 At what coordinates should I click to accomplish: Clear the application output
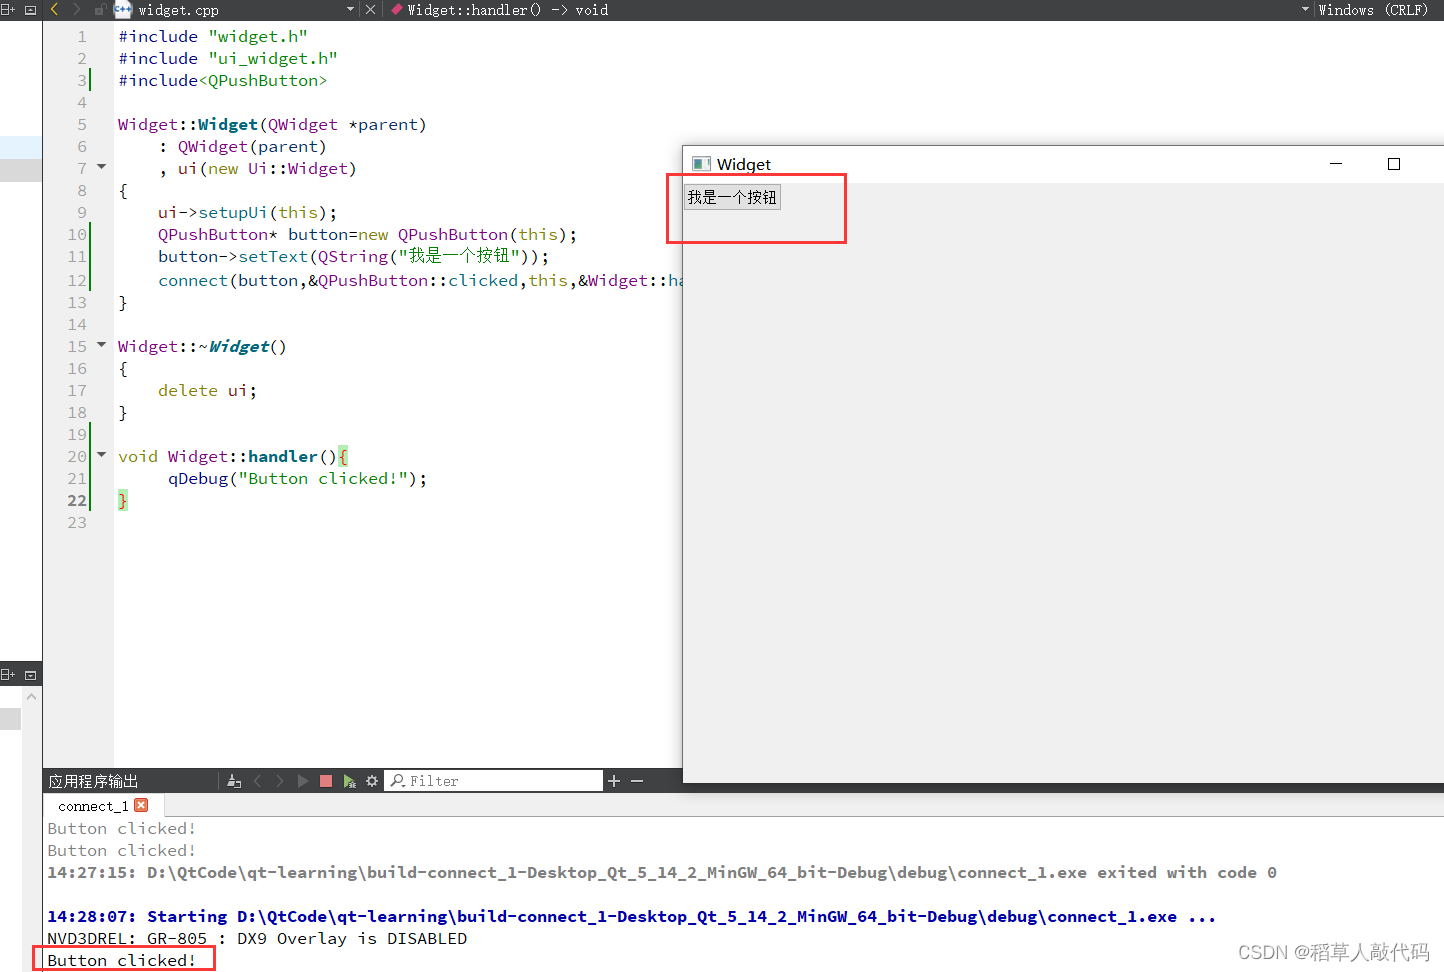(234, 780)
